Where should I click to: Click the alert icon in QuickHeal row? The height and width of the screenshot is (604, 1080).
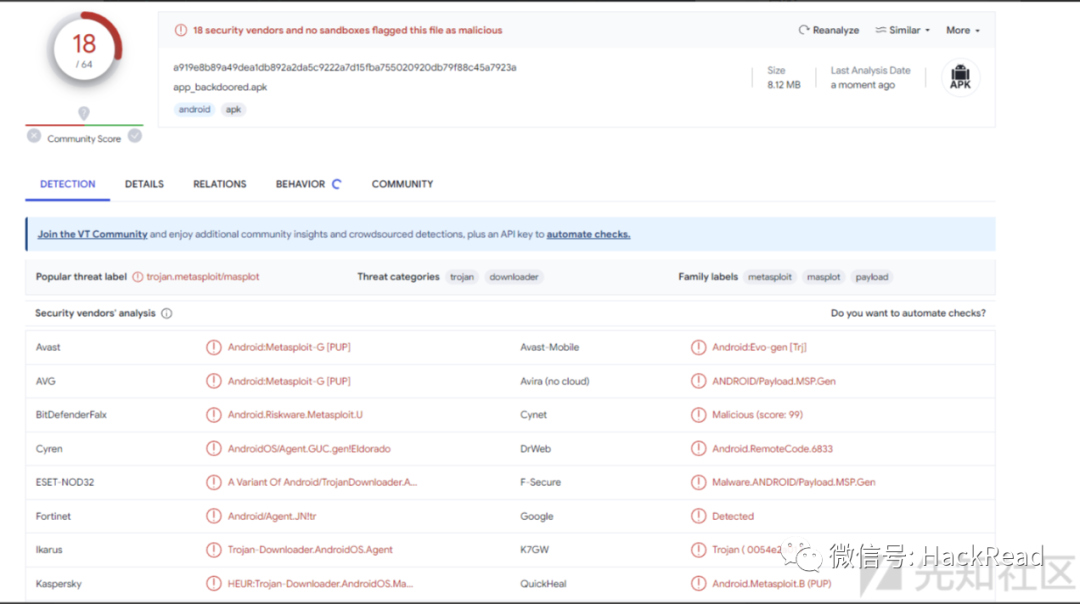pos(698,583)
